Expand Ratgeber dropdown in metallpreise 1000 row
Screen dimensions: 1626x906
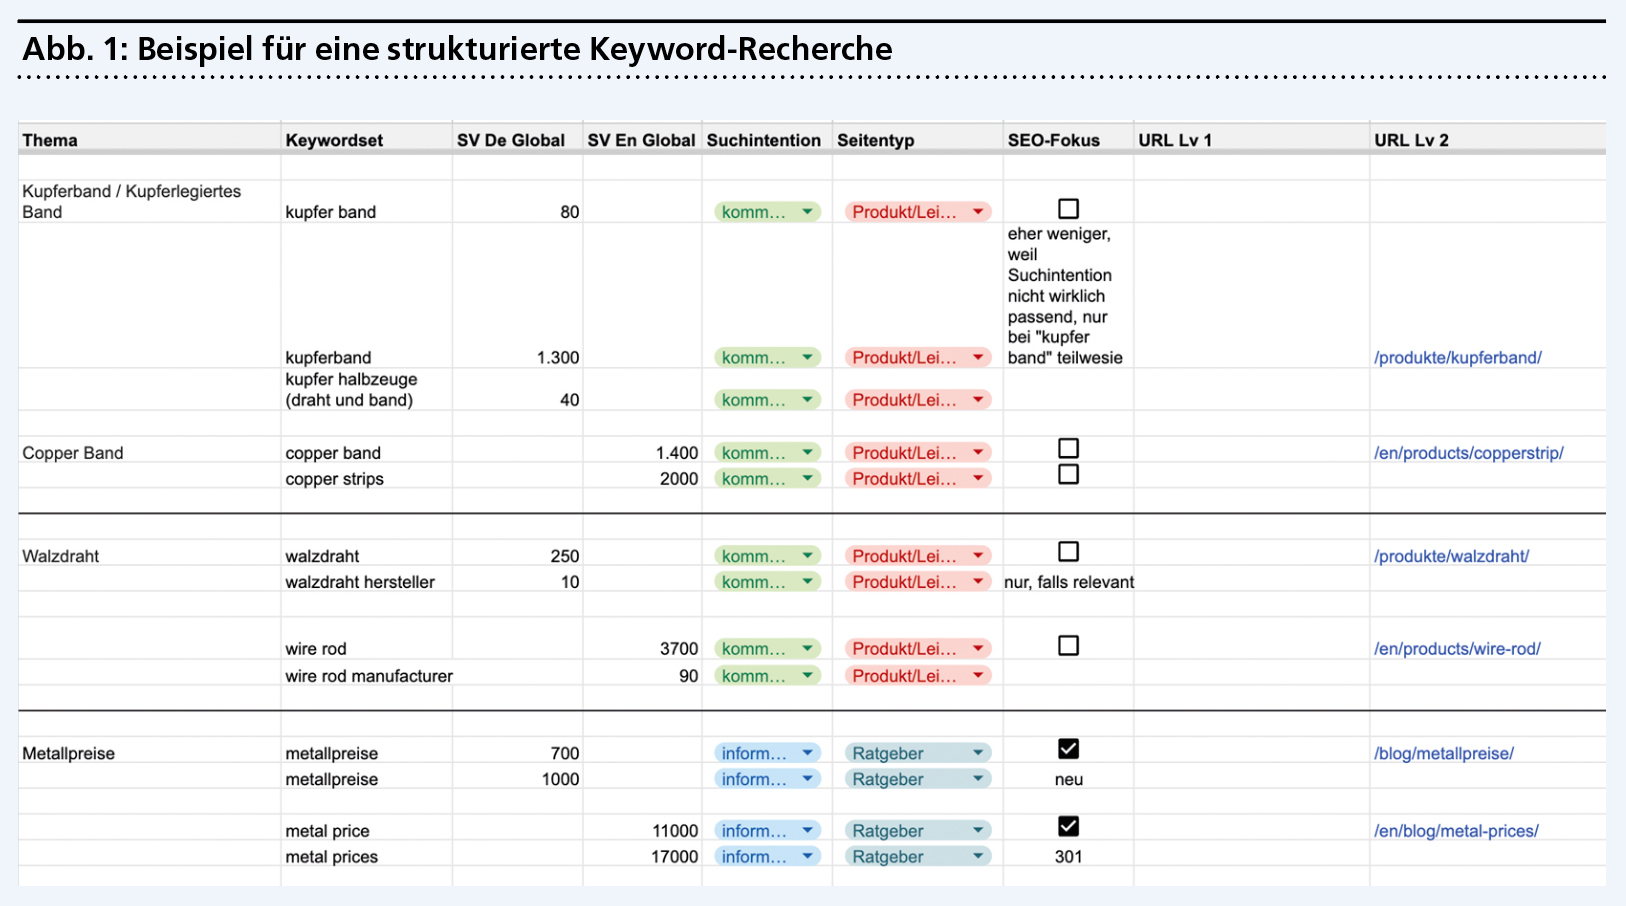click(978, 779)
